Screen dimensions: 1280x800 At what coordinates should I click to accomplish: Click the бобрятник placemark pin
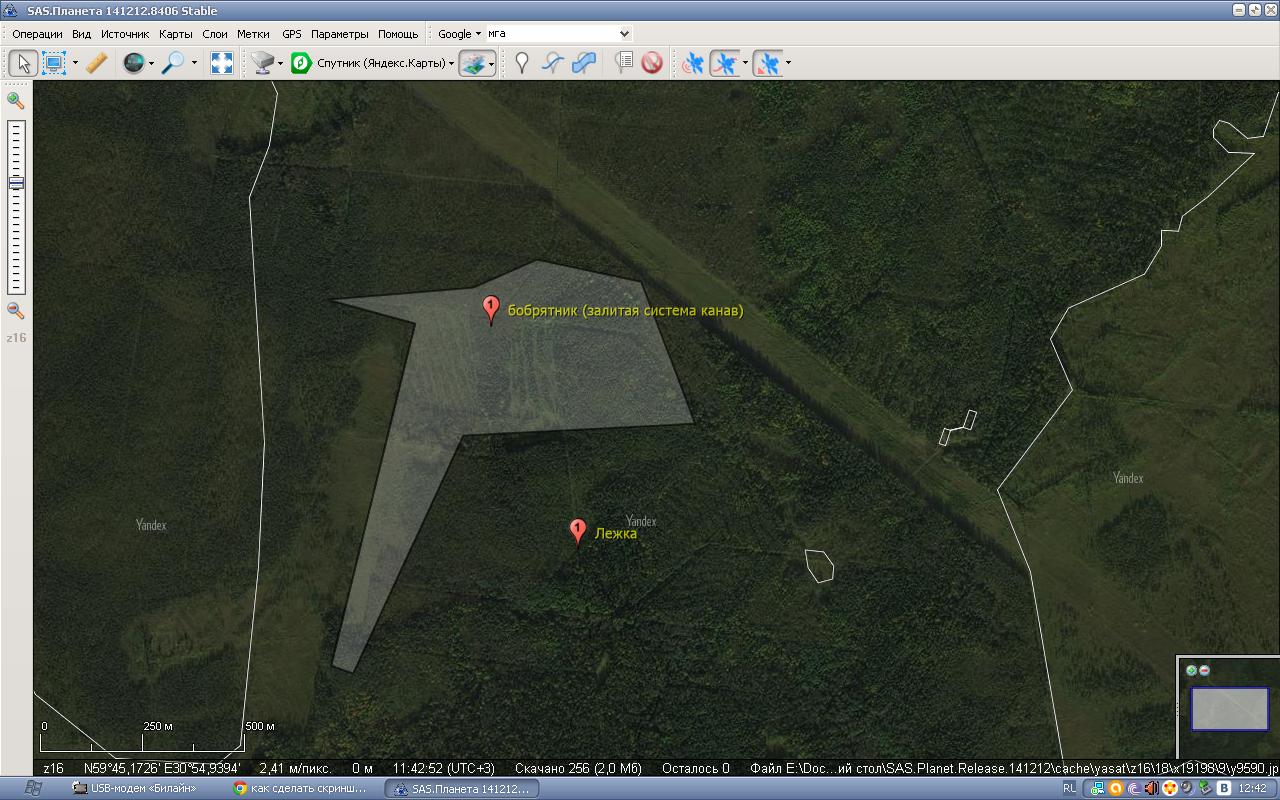(x=490, y=308)
